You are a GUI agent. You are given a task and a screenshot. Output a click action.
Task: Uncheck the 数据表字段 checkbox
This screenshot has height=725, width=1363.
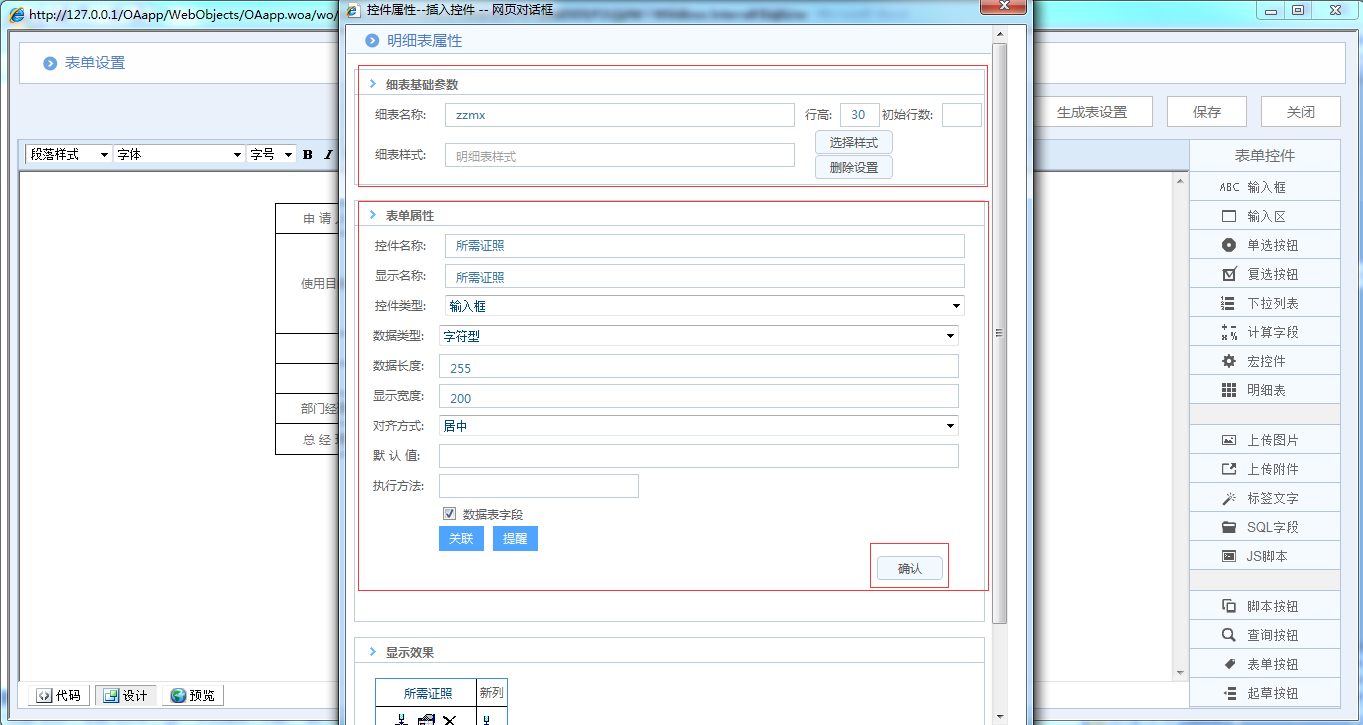tap(450, 513)
